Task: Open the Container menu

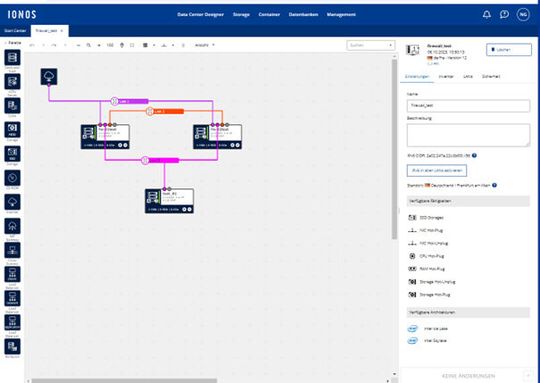Action: pyautogui.click(x=269, y=14)
